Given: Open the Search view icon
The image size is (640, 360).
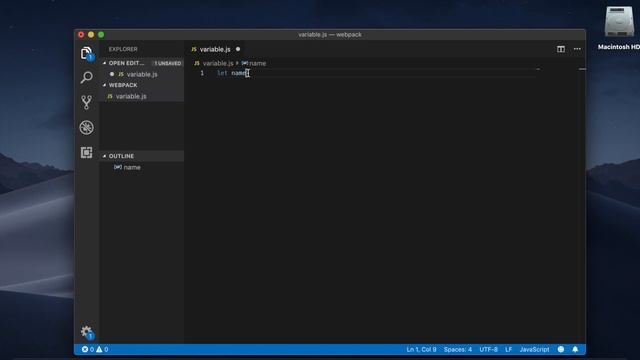Looking at the screenshot, I should coord(86,77).
